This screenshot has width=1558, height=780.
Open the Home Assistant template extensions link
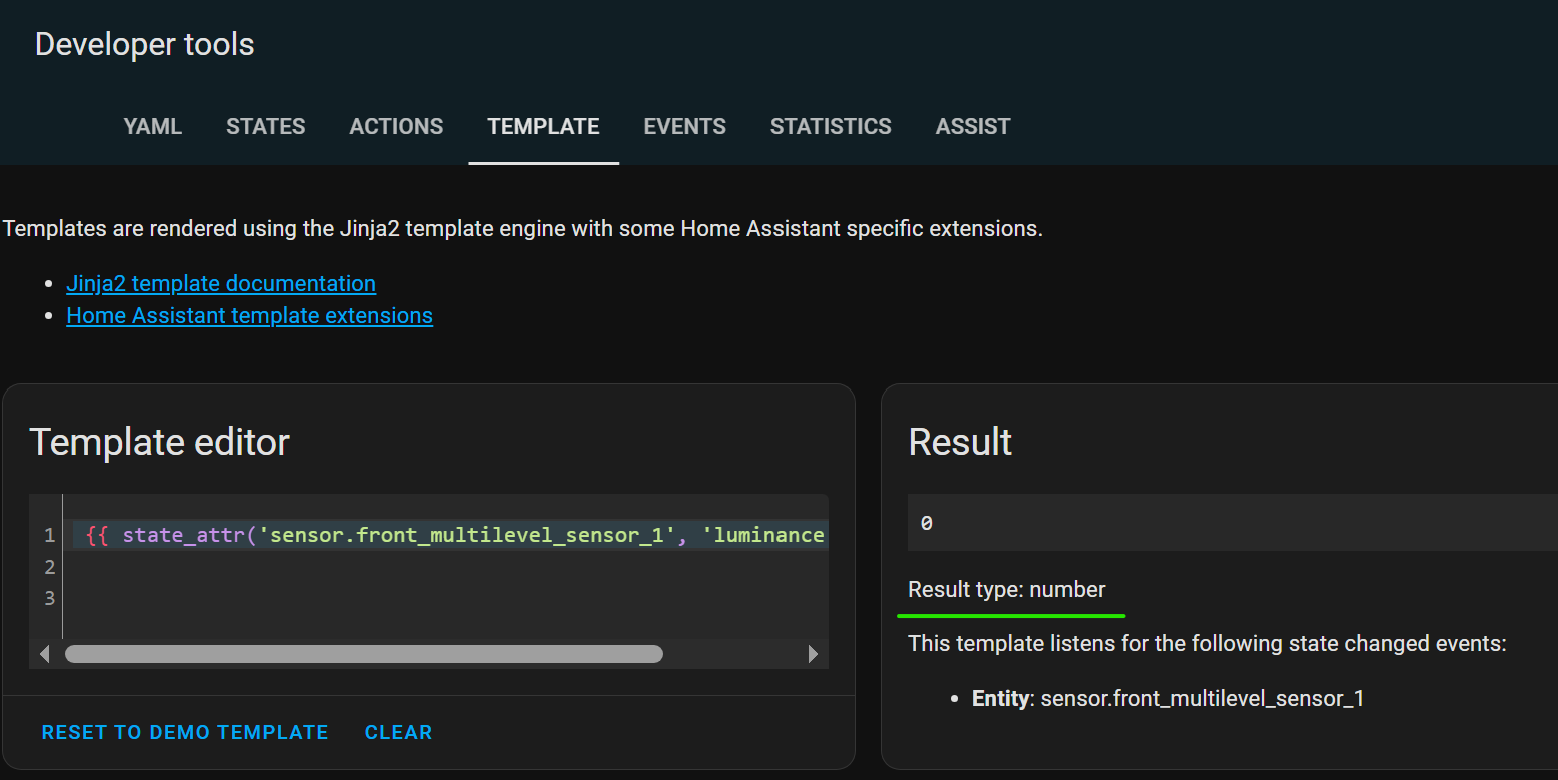(249, 316)
